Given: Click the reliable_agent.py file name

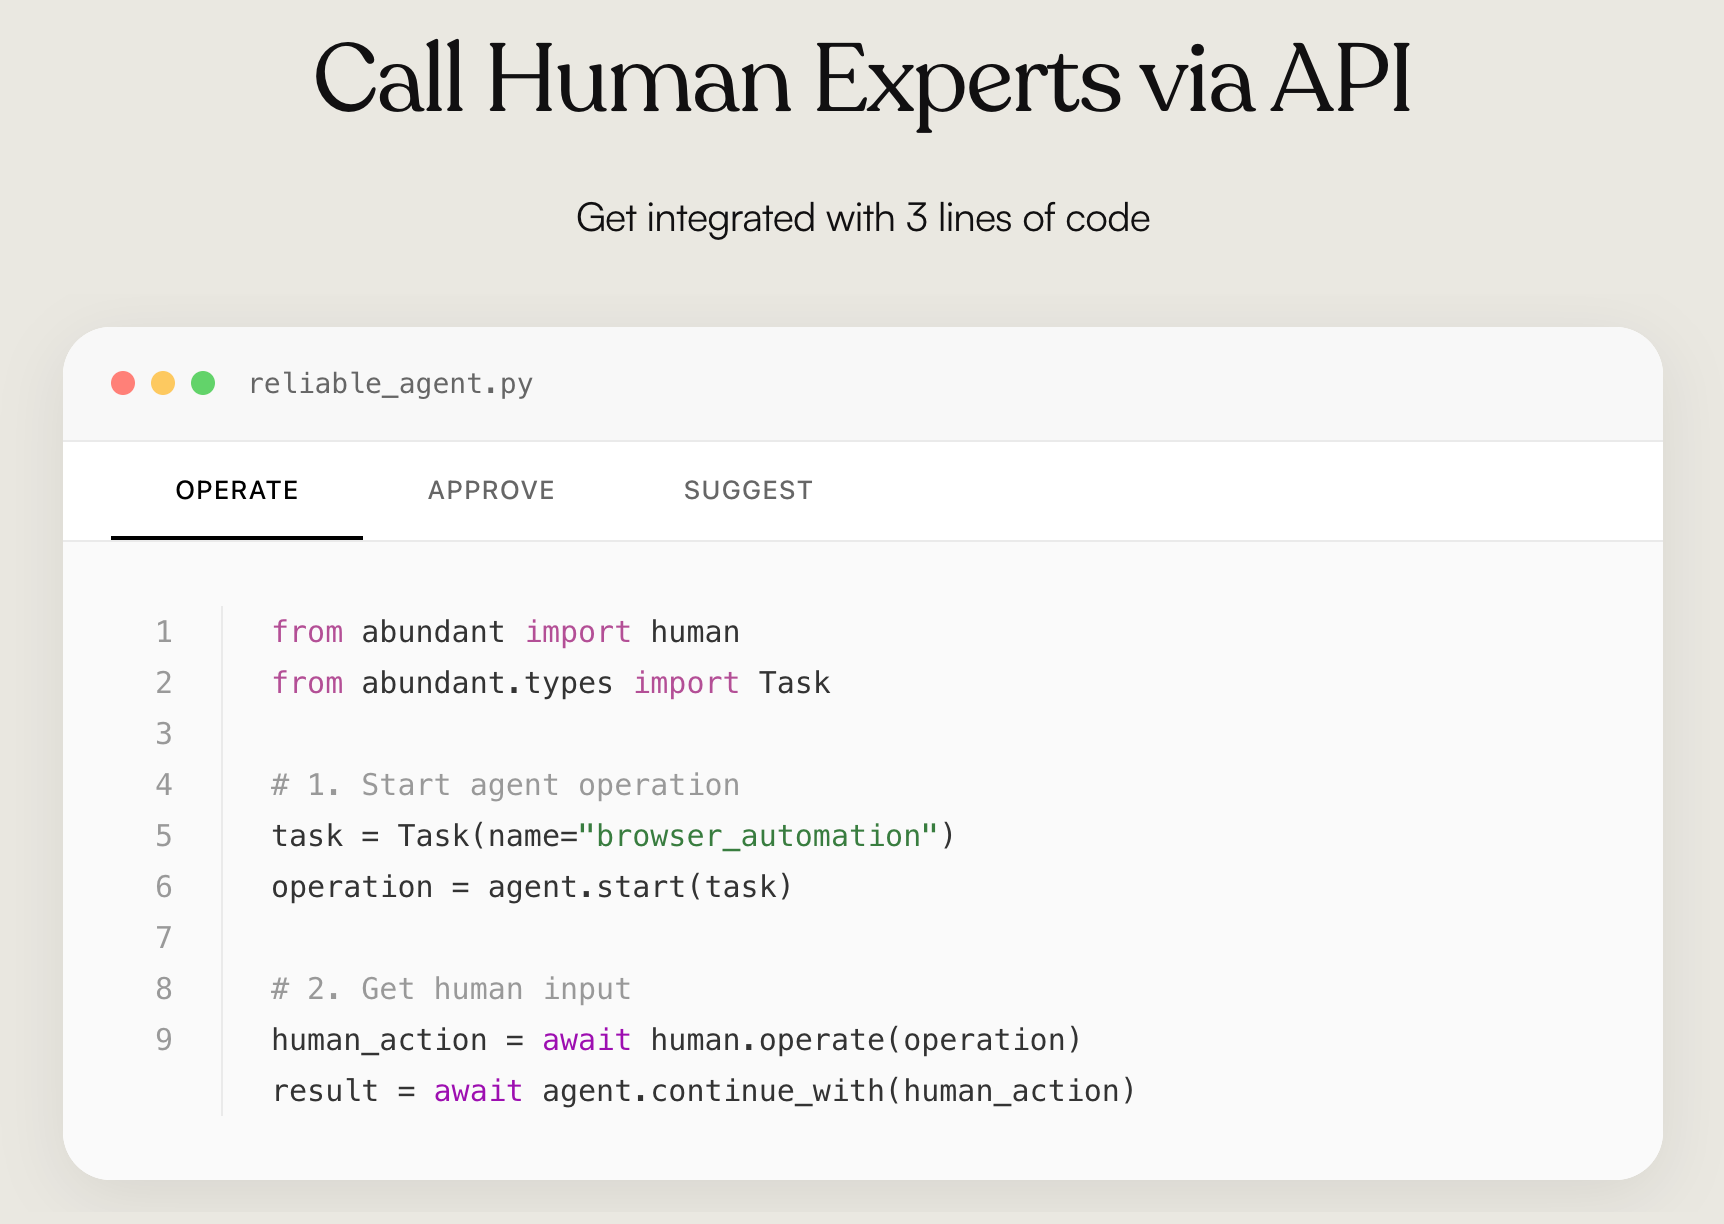Looking at the screenshot, I should (x=390, y=384).
